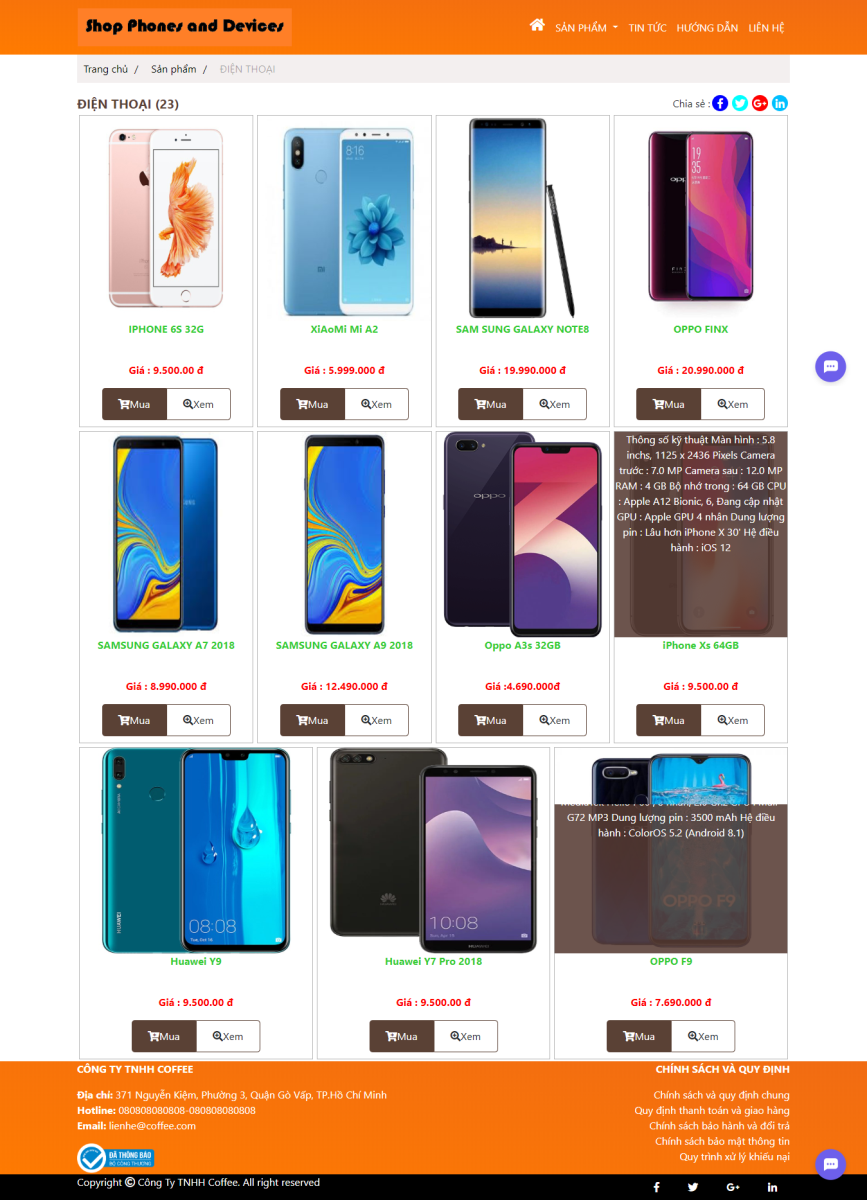Image resolution: width=867 pixels, height=1200 pixels.
Task: Click the Shop Phones and Devices logo
Action: coord(184,27)
